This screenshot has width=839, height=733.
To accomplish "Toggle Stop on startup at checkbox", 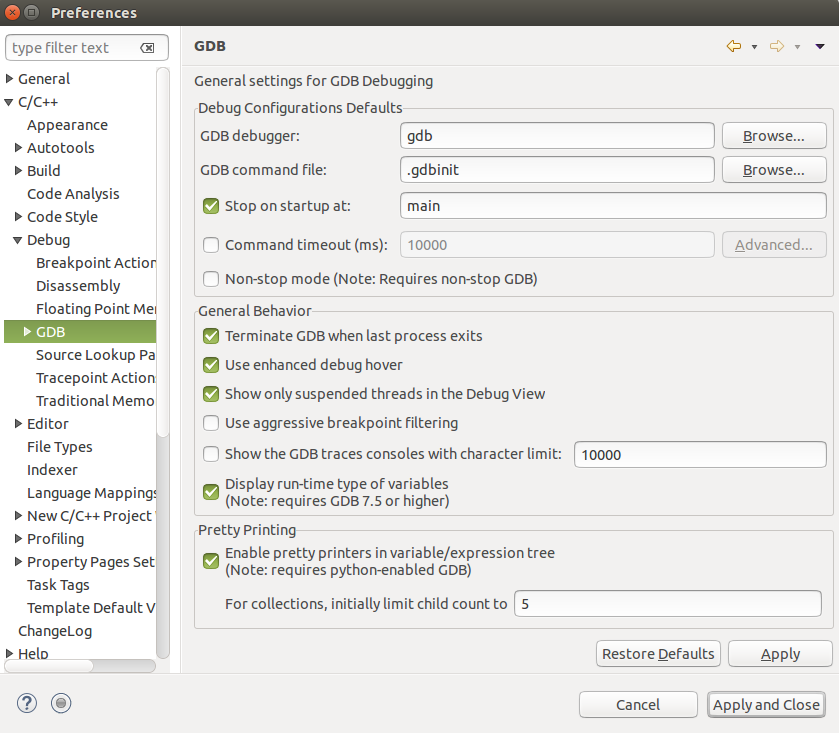I will click(211, 206).
